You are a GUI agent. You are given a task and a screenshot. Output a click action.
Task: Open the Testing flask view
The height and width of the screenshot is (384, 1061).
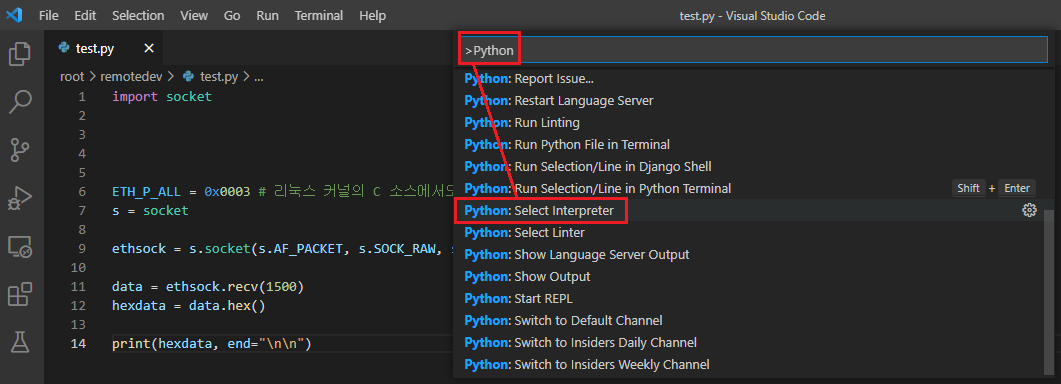[x=20, y=342]
